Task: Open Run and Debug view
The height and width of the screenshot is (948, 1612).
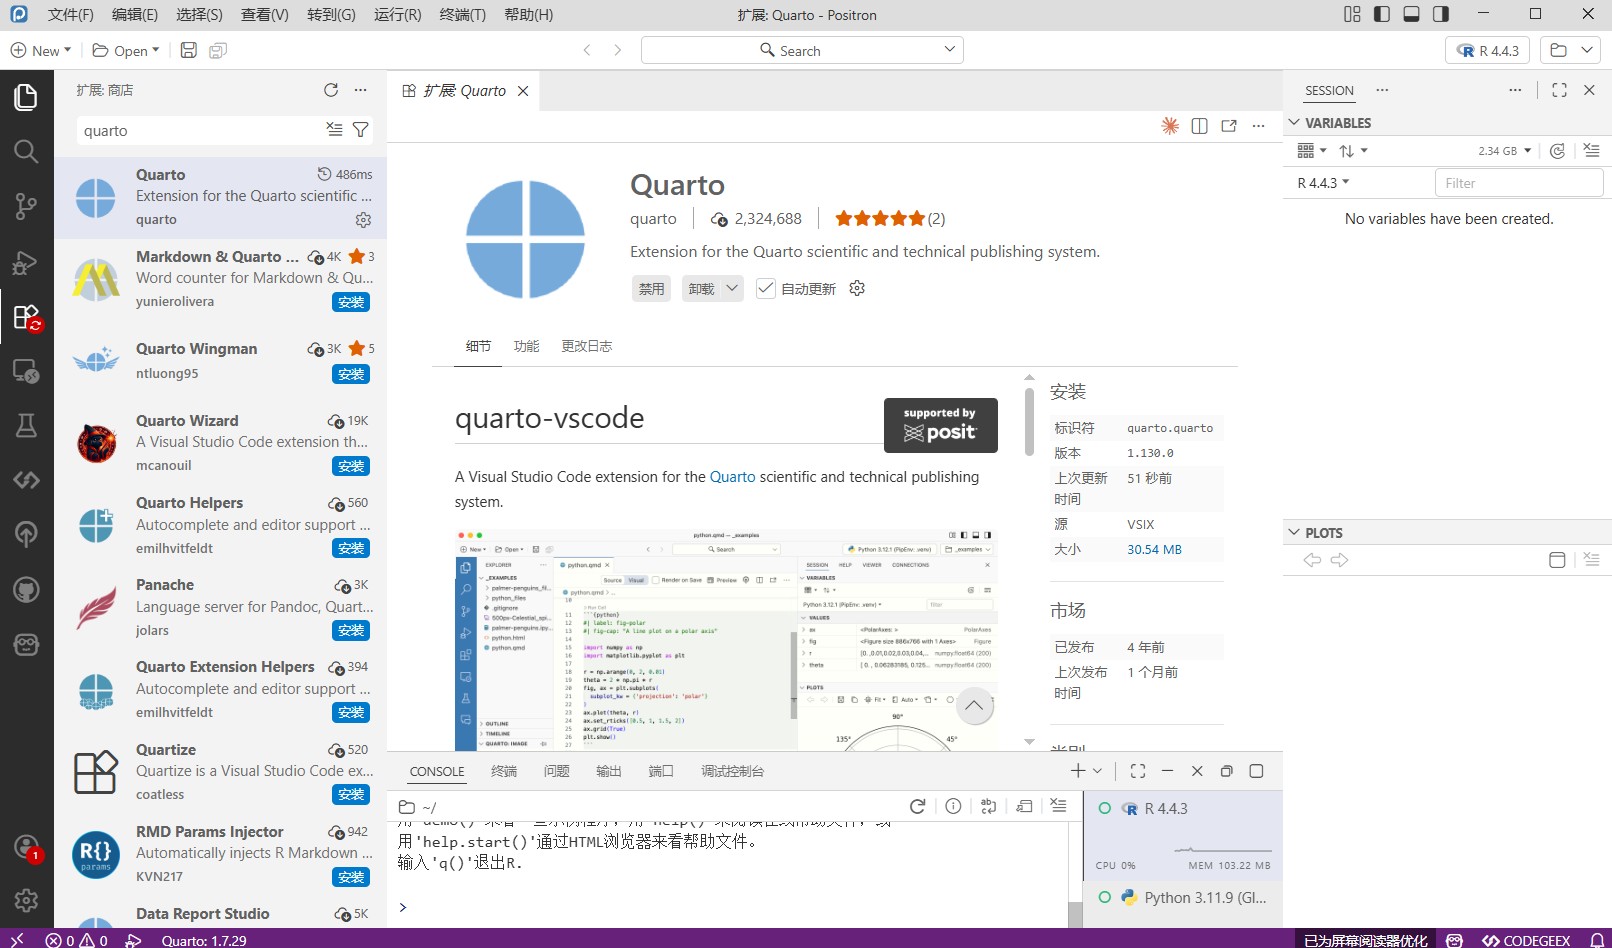Action: click(26, 262)
